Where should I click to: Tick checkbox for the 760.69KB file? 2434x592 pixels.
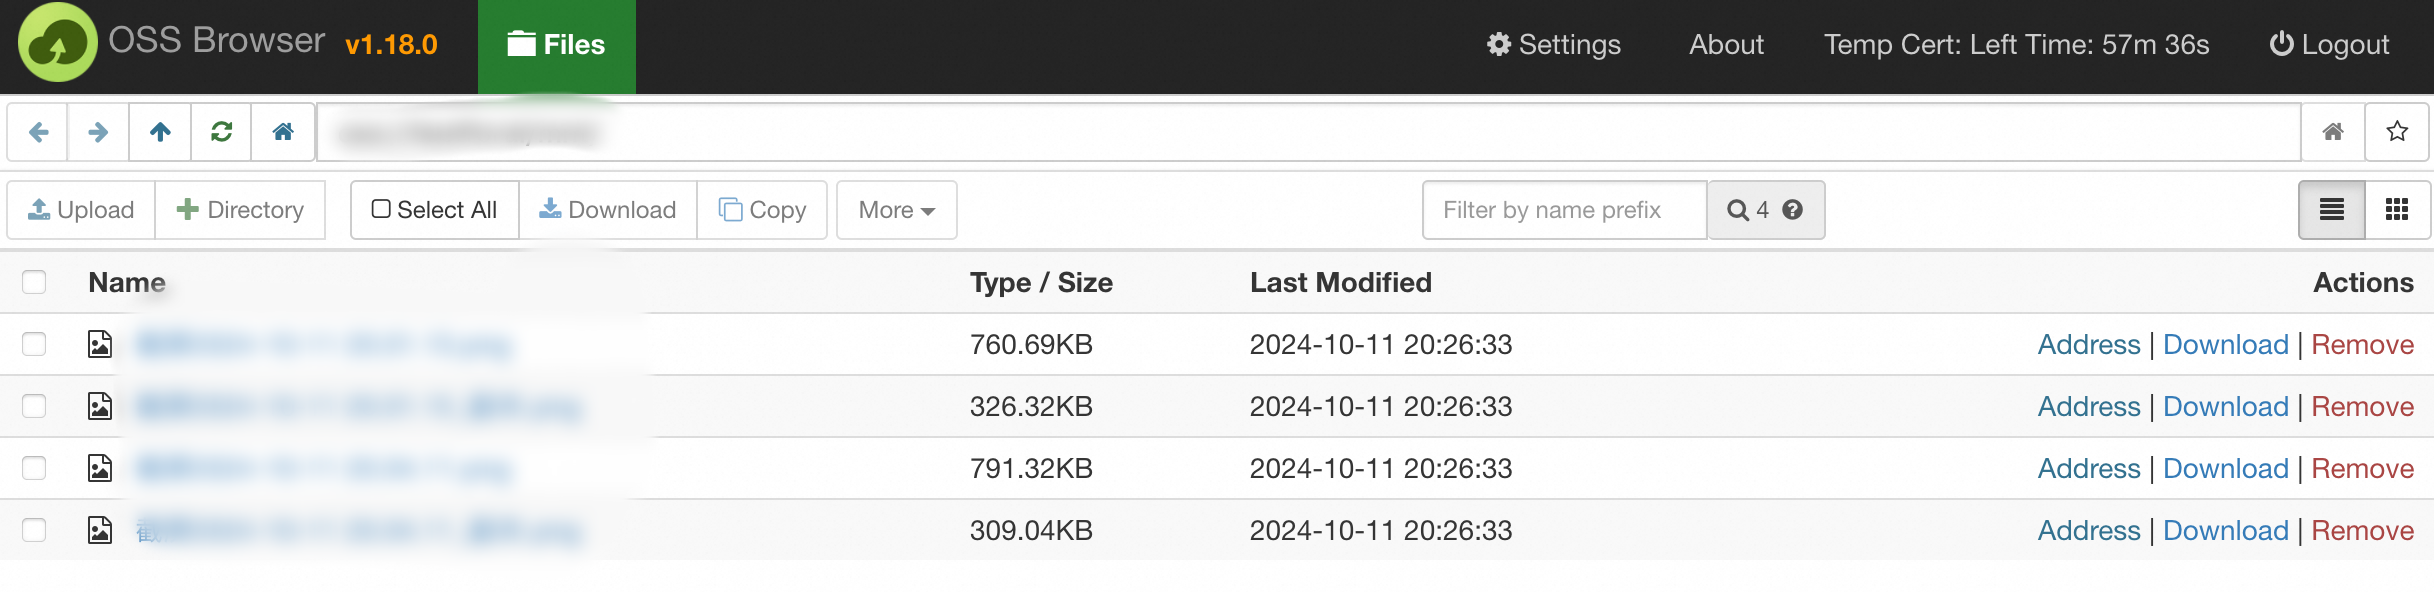pos(34,344)
